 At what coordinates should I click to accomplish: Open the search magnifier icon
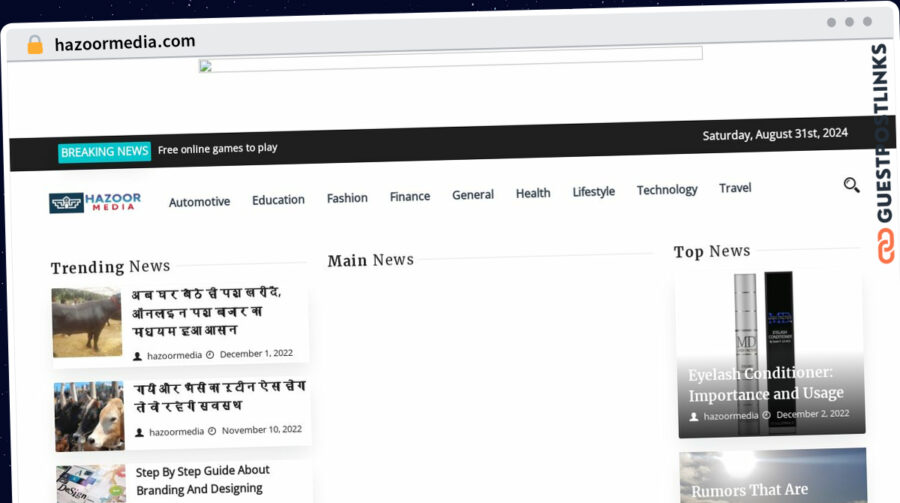[x=851, y=185]
